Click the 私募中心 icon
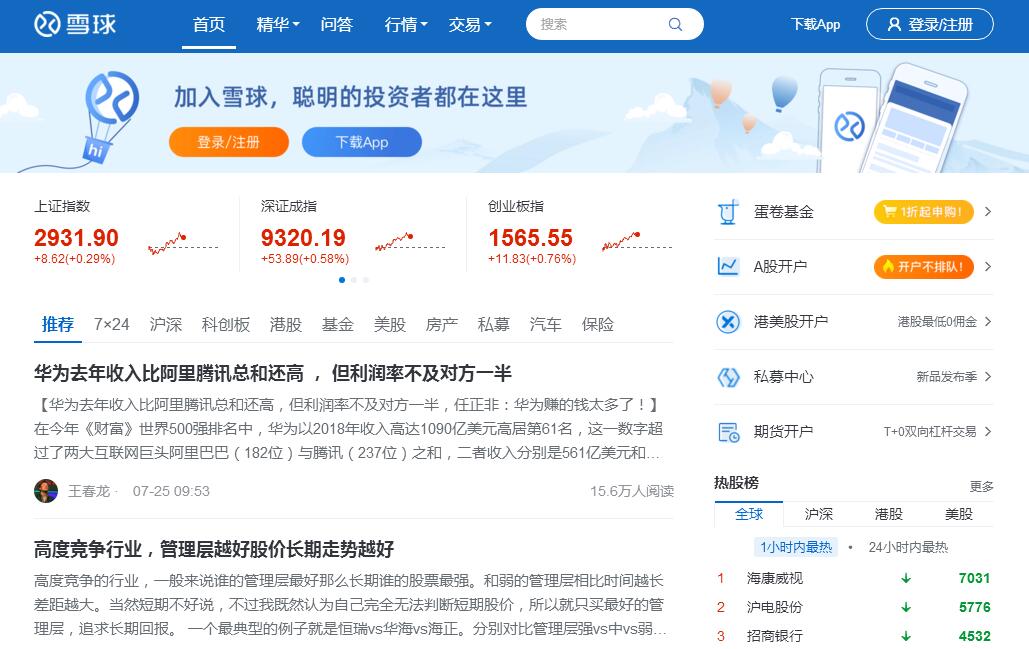Screen dimensions: 1029x649 [728, 377]
